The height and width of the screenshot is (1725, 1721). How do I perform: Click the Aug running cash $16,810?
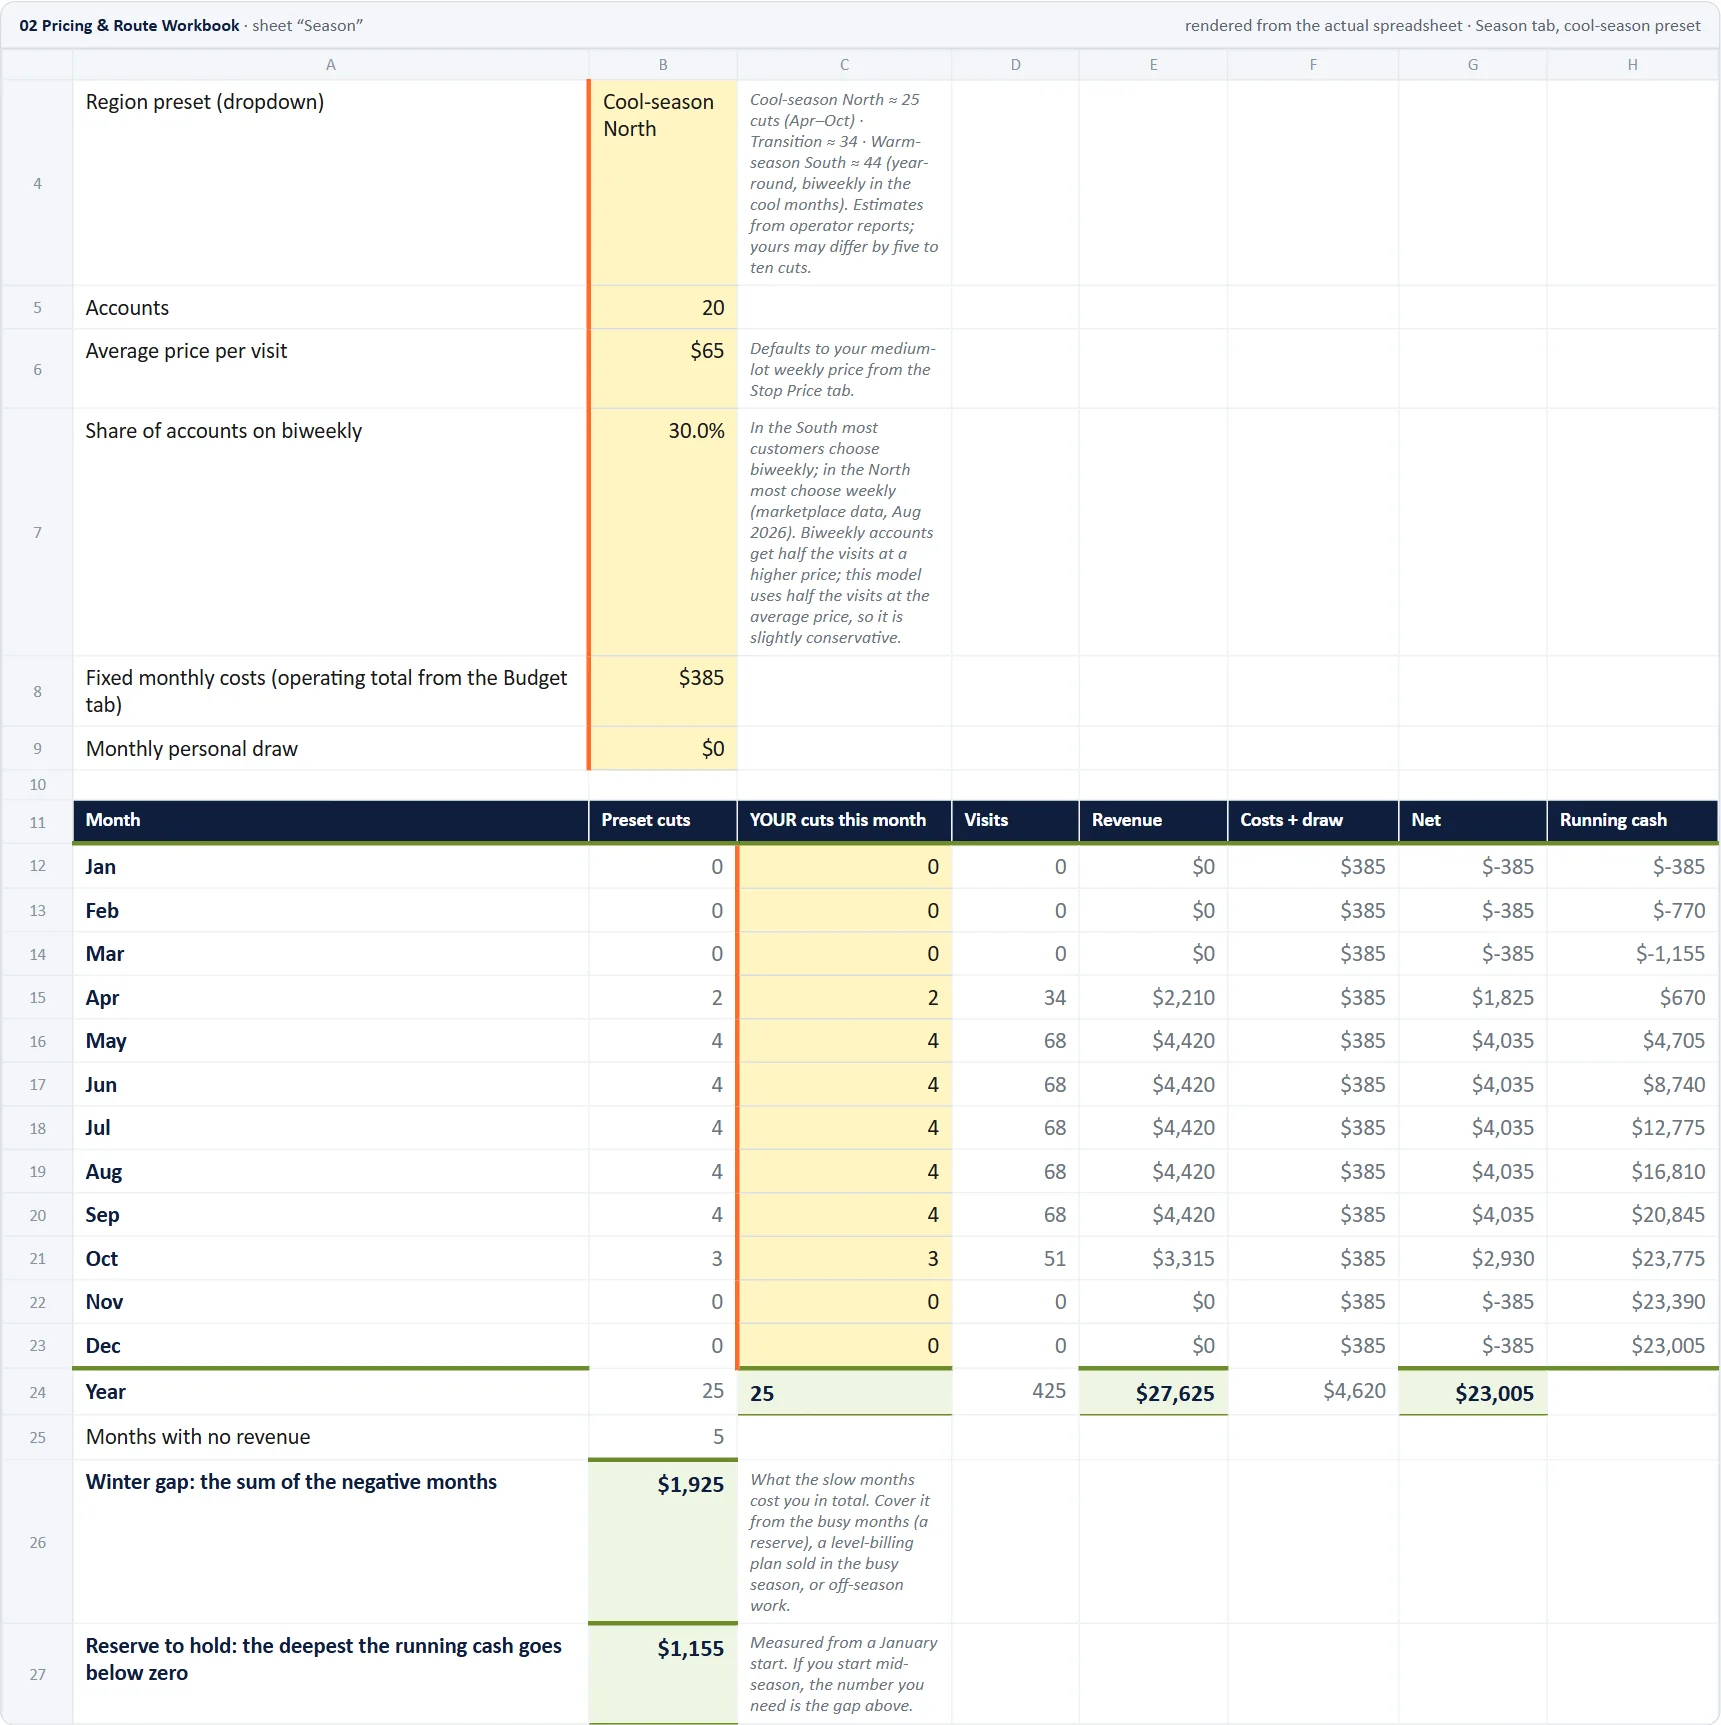(1668, 1172)
